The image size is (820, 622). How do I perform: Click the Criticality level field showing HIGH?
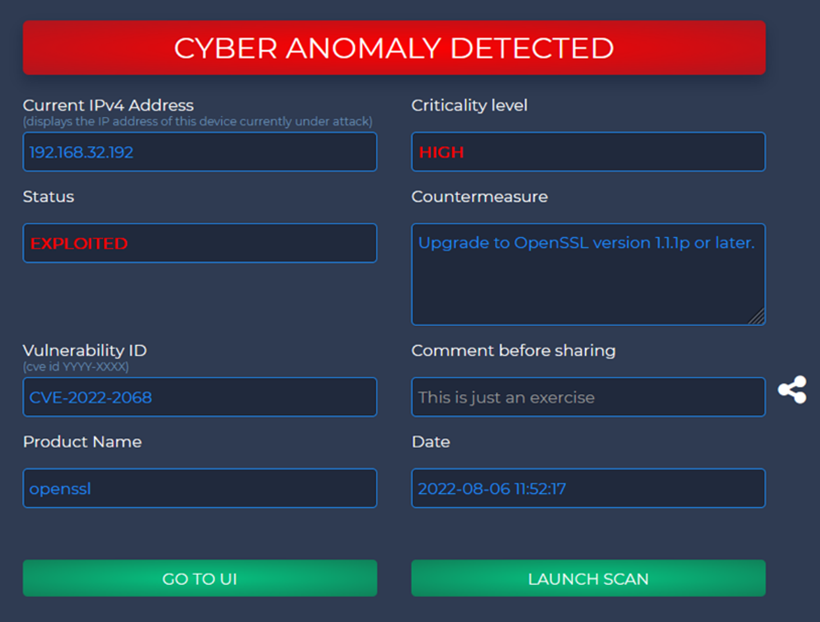(x=588, y=152)
